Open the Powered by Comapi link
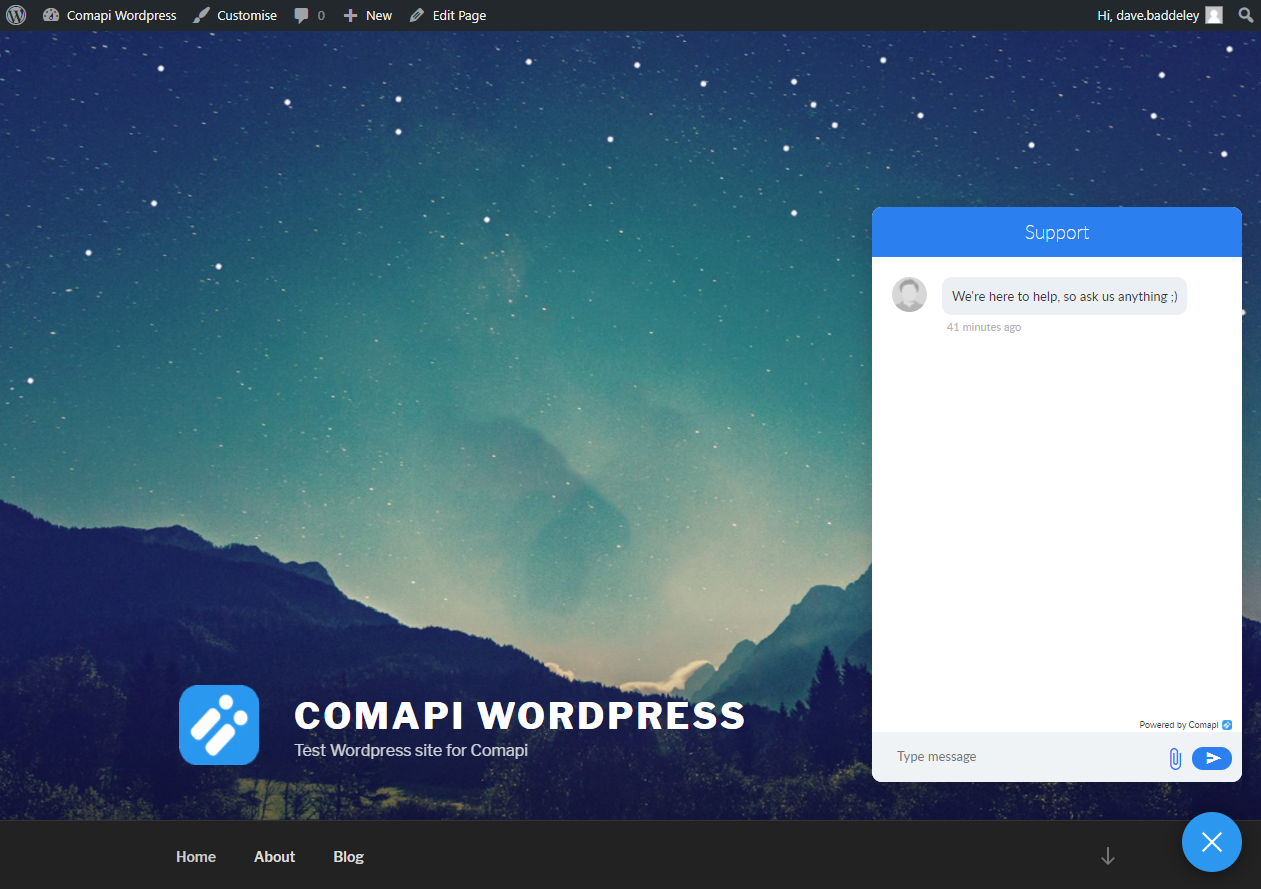Viewport: 1261px width, 889px height. point(1185,725)
